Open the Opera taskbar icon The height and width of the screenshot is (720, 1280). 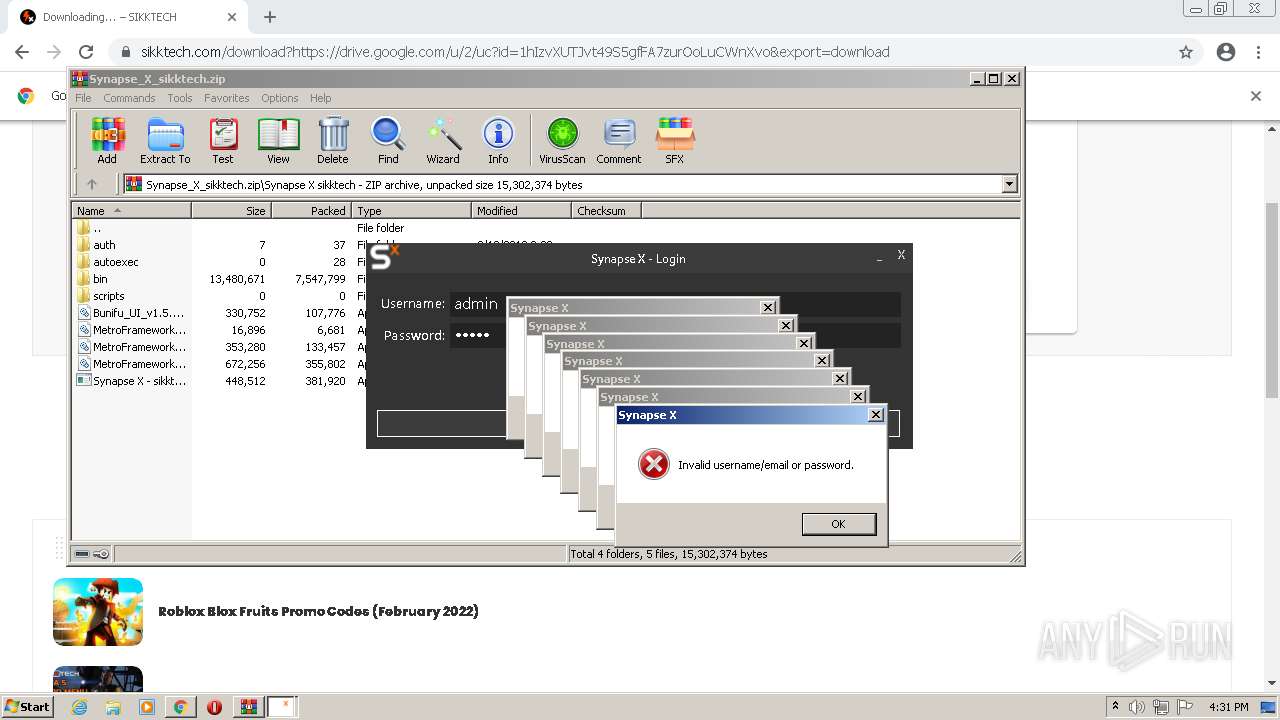pyautogui.click(x=214, y=707)
